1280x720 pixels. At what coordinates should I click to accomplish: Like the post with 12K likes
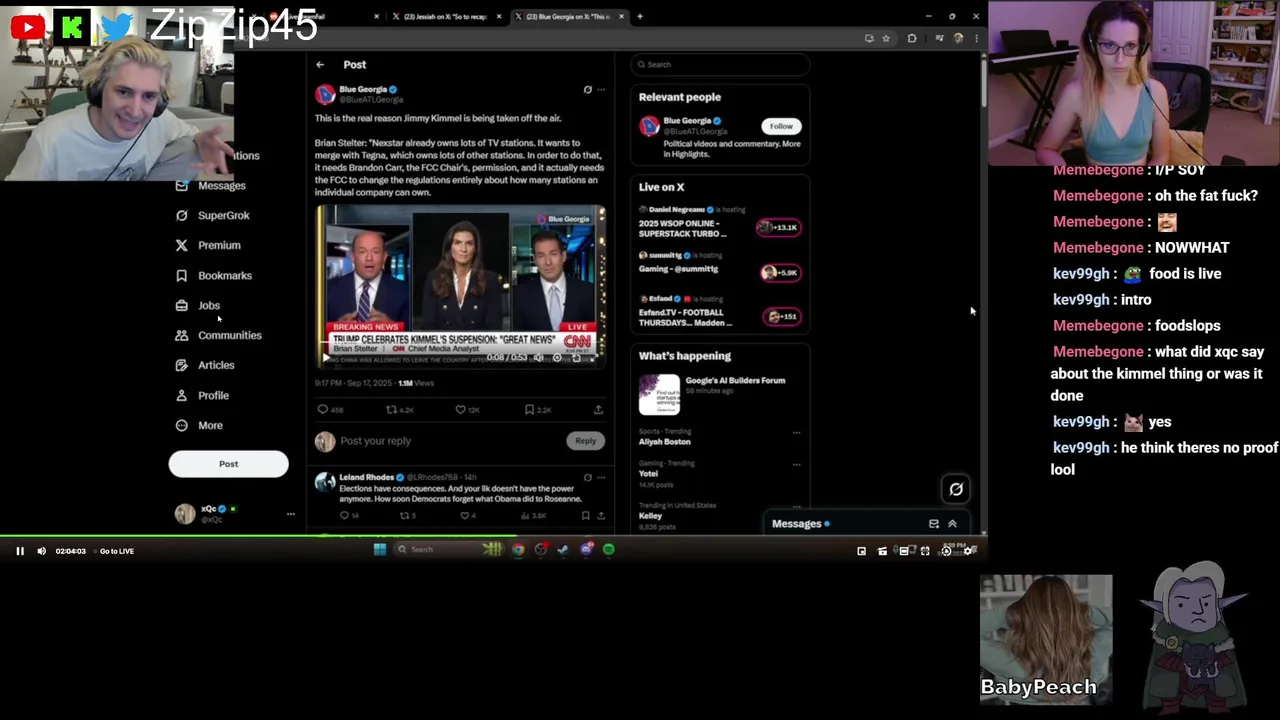click(x=460, y=409)
